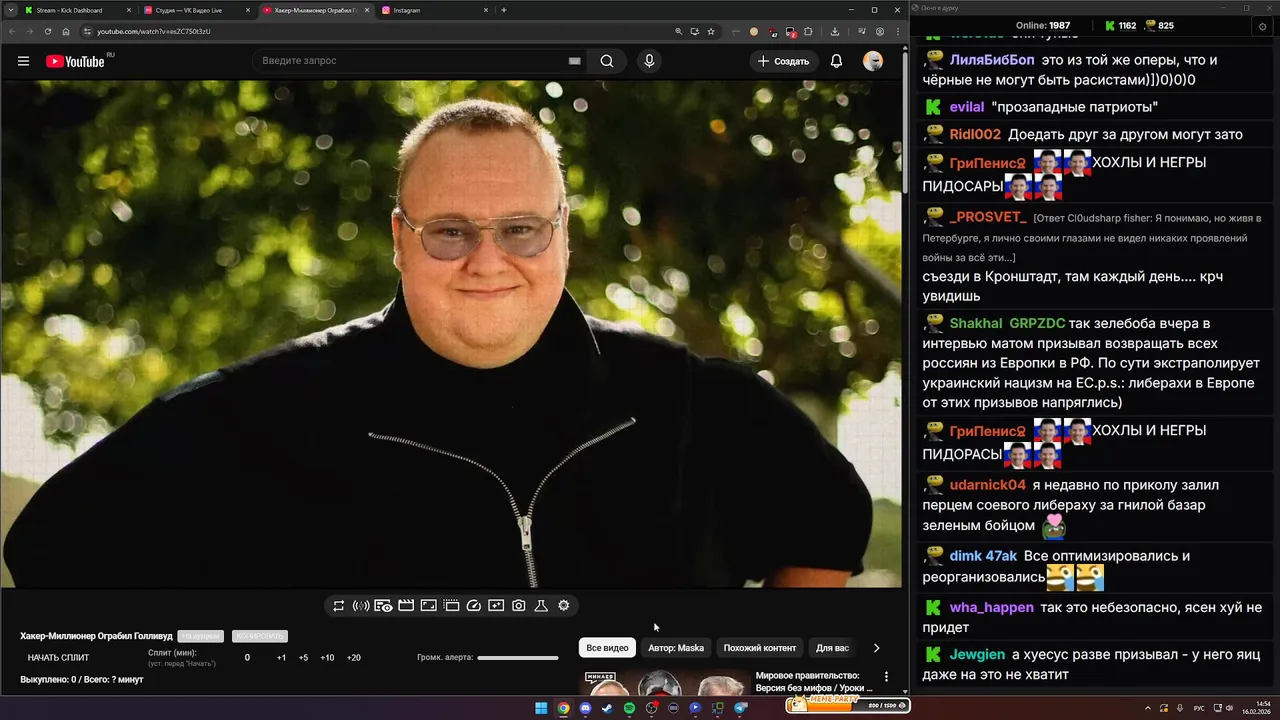The width and height of the screenshot is (1280, 720).
Task: Switch to Студия — VK Видео Live tab
Action: coord(197,10)
